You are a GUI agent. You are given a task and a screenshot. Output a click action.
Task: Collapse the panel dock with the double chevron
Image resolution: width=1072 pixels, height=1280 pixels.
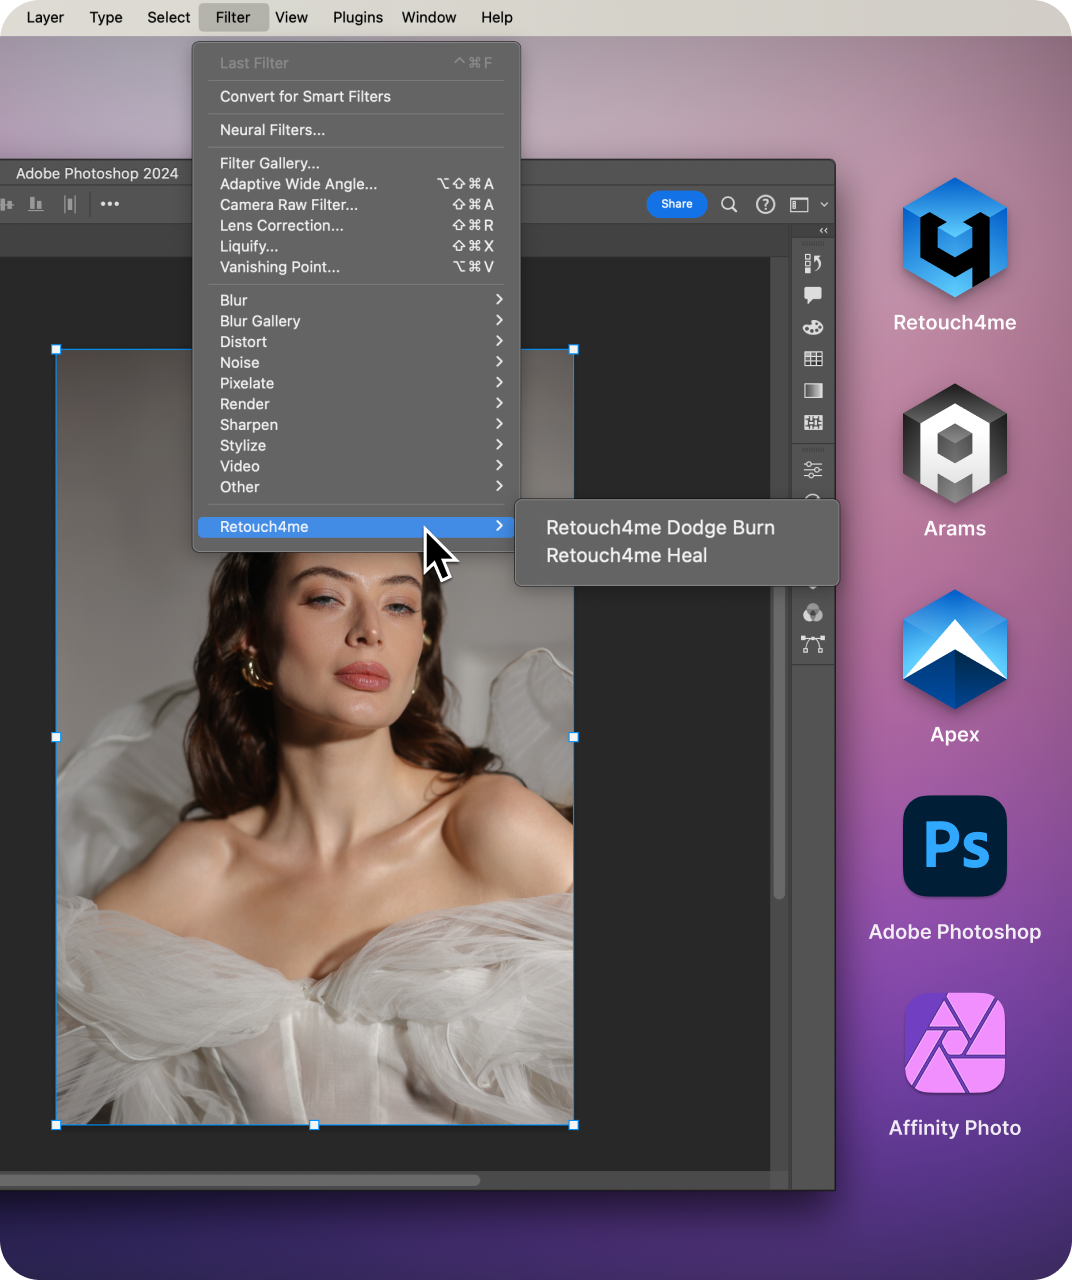click(822, 230)
